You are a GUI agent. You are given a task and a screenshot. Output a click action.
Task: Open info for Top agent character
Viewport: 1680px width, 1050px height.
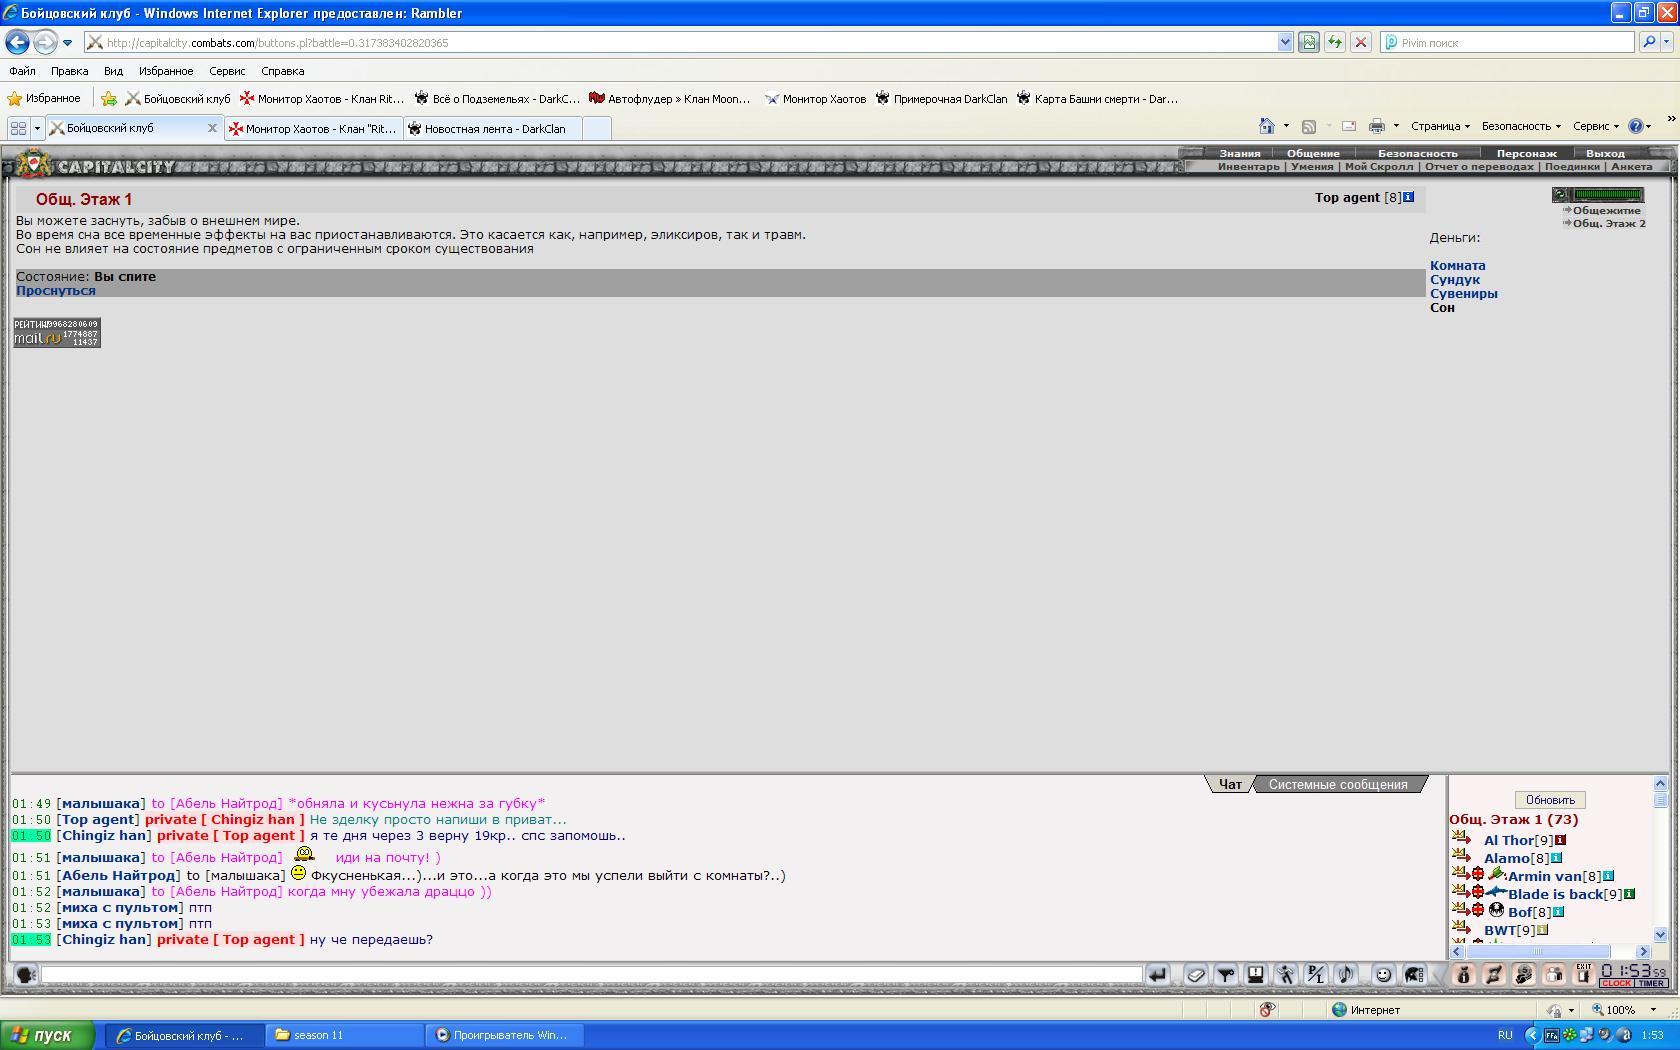point(1408,197)
